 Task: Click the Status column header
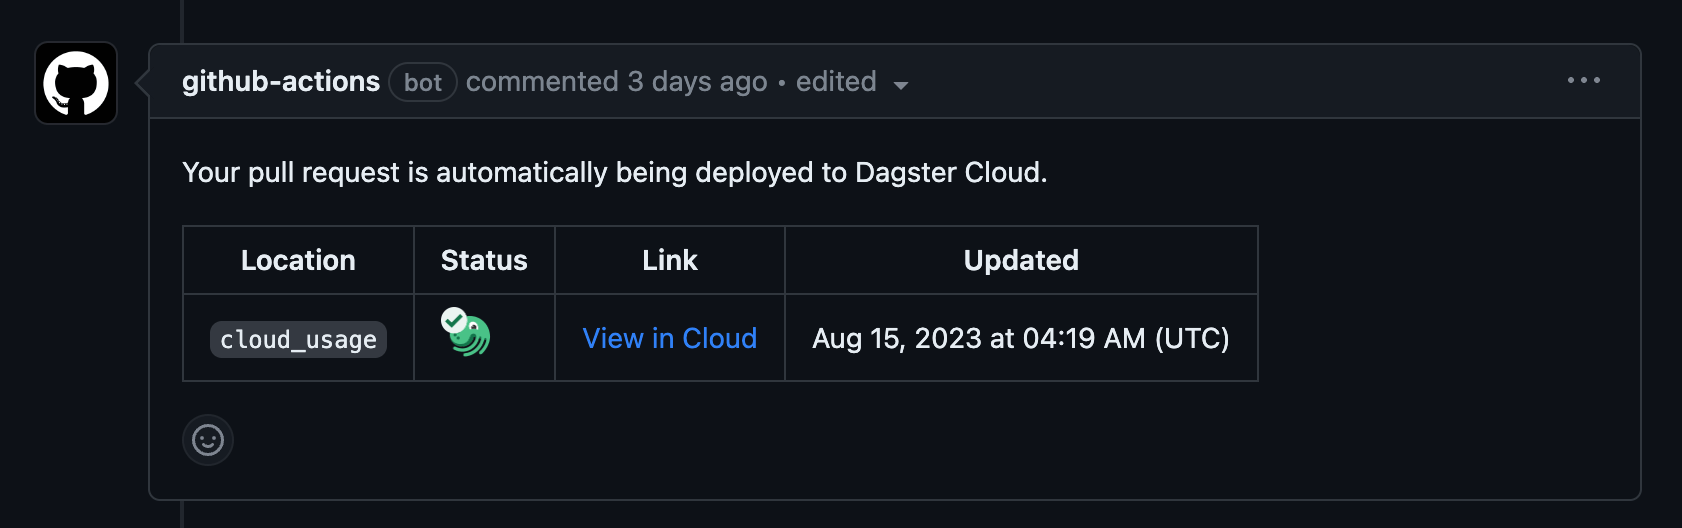pos(484,260)
